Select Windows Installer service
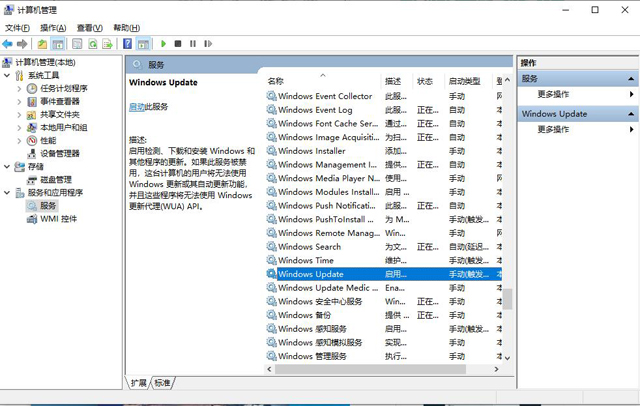Image resolution: width=640 pixels, height=406 pixels. coord(312,151)
